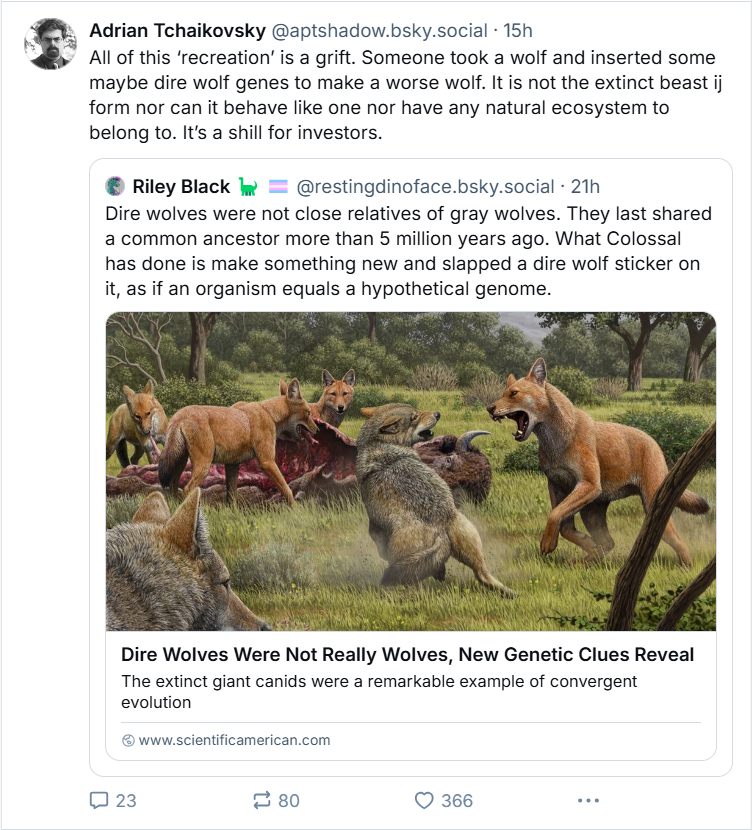Open the dire wolves illustration thumbnail

(x=410, y=471)
